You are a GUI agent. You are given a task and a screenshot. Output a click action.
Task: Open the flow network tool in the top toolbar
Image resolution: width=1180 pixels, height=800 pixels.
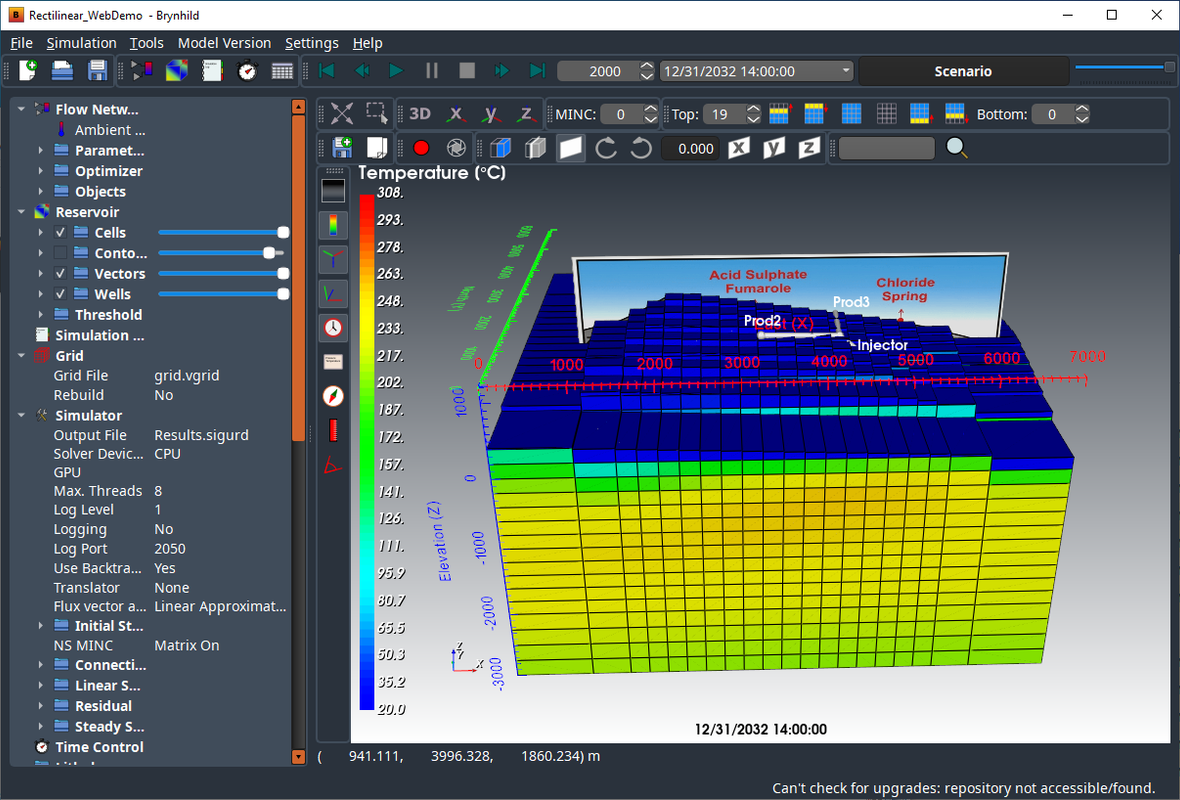coord(141,71)
